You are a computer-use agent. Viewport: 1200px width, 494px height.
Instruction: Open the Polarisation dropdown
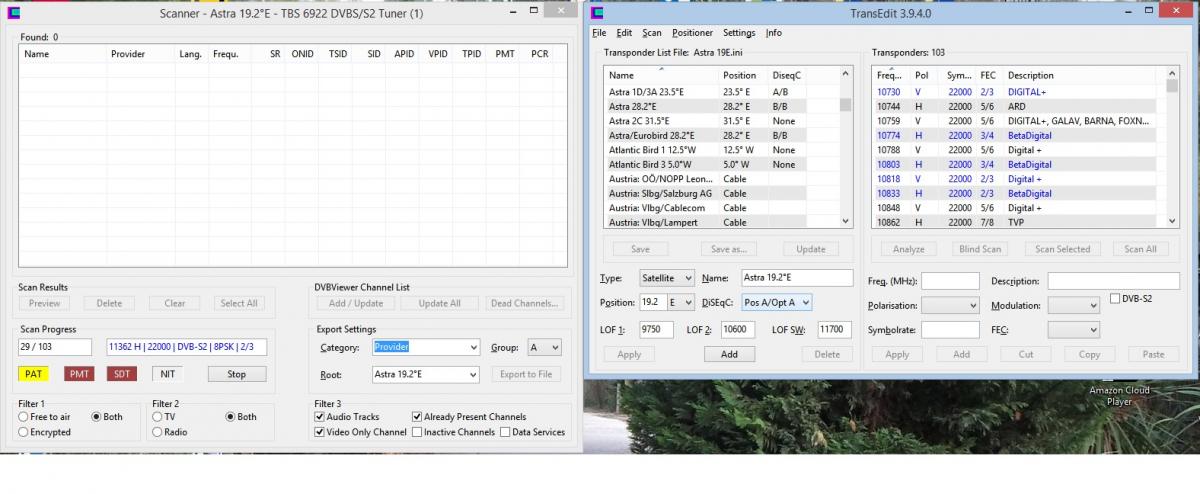(x=950, y=306)
